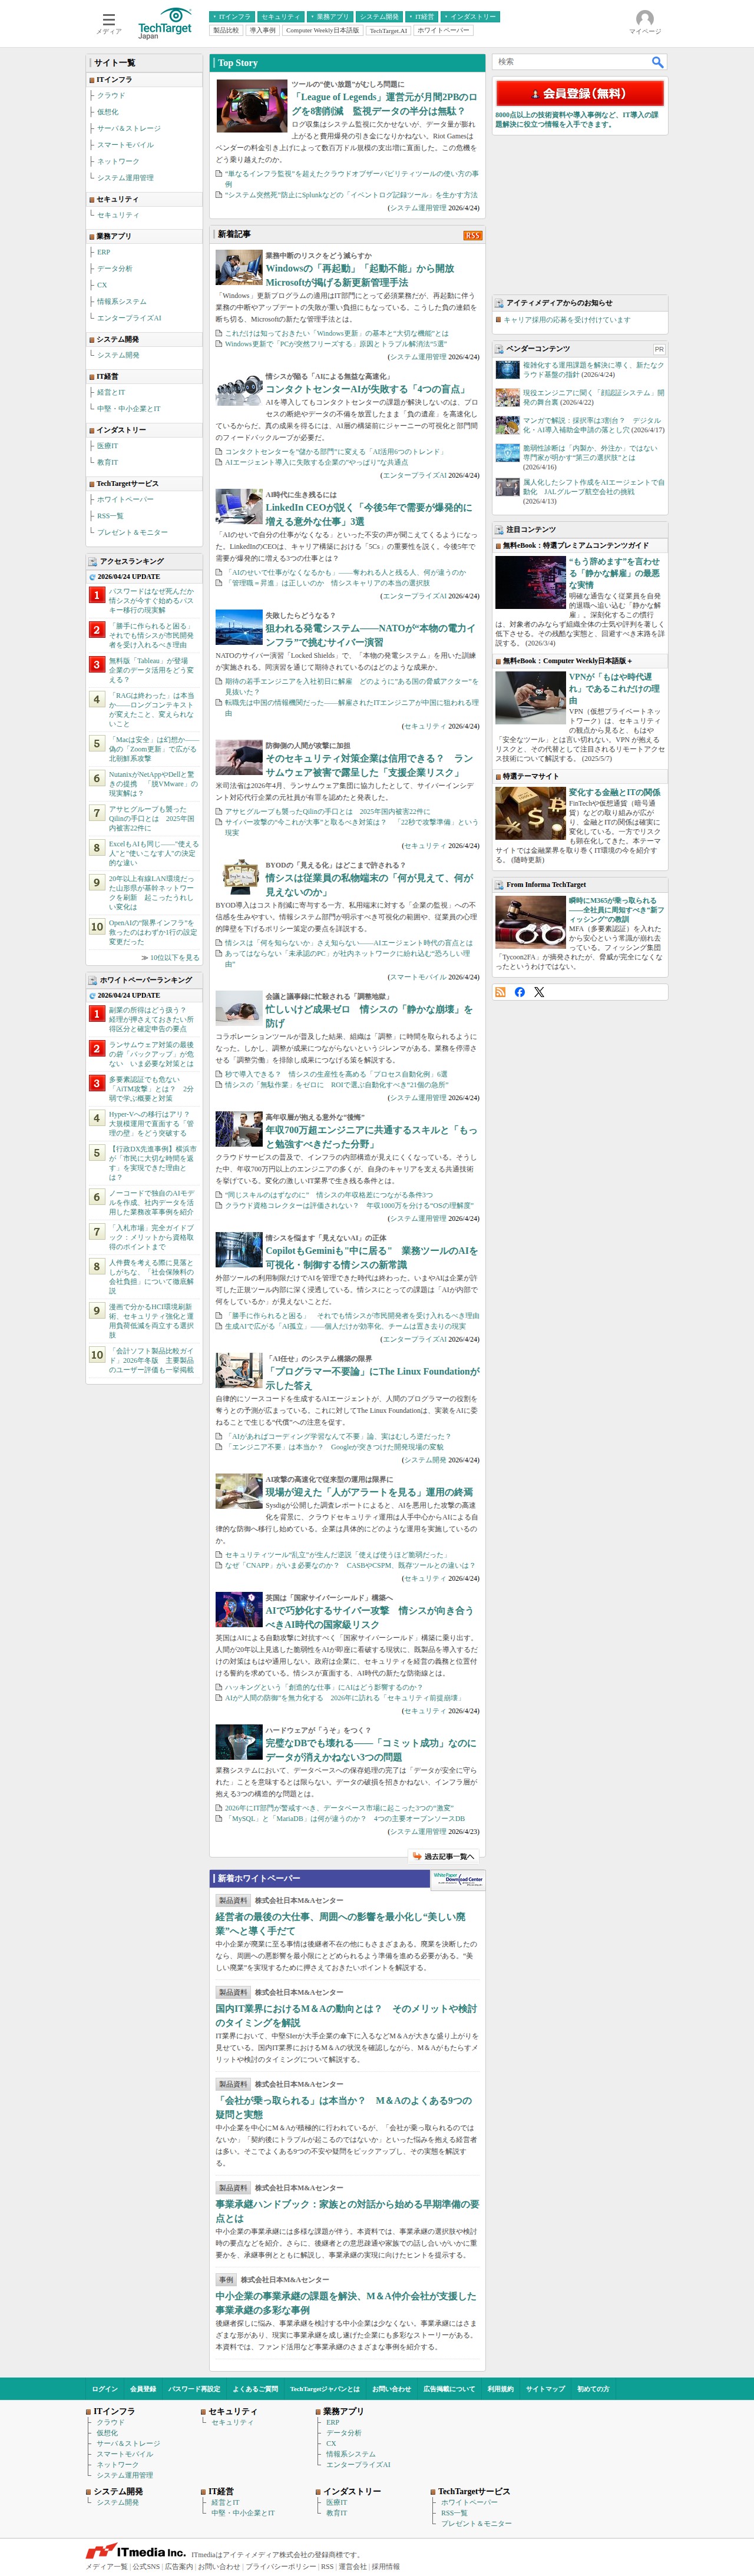Click パスワード再設定 in the green footer bar
The height and width of the screenshot is (2576, 754).
(x=193, y=2388)
